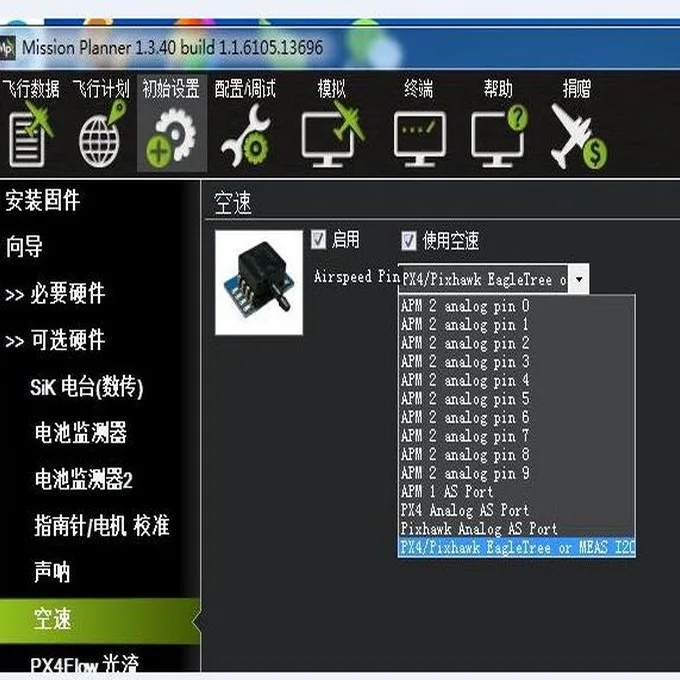Image resolution: width=680 pixels, height=680 pixels.
Task: Choose APM 1 AS Port option
Action: [517, 492]
